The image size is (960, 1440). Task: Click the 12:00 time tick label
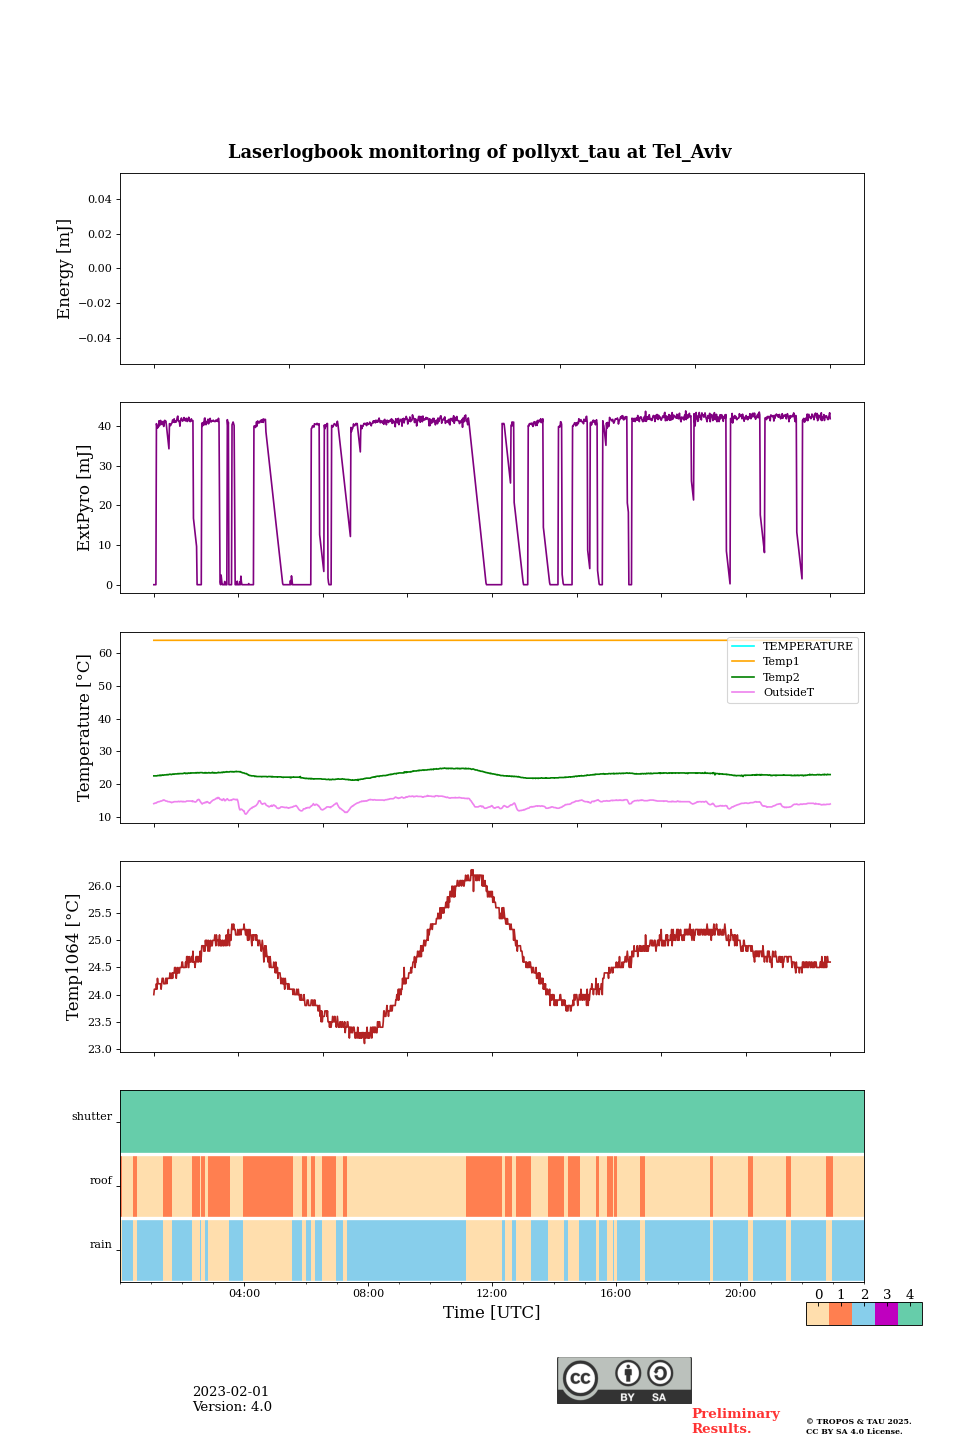click(492, 1293)
